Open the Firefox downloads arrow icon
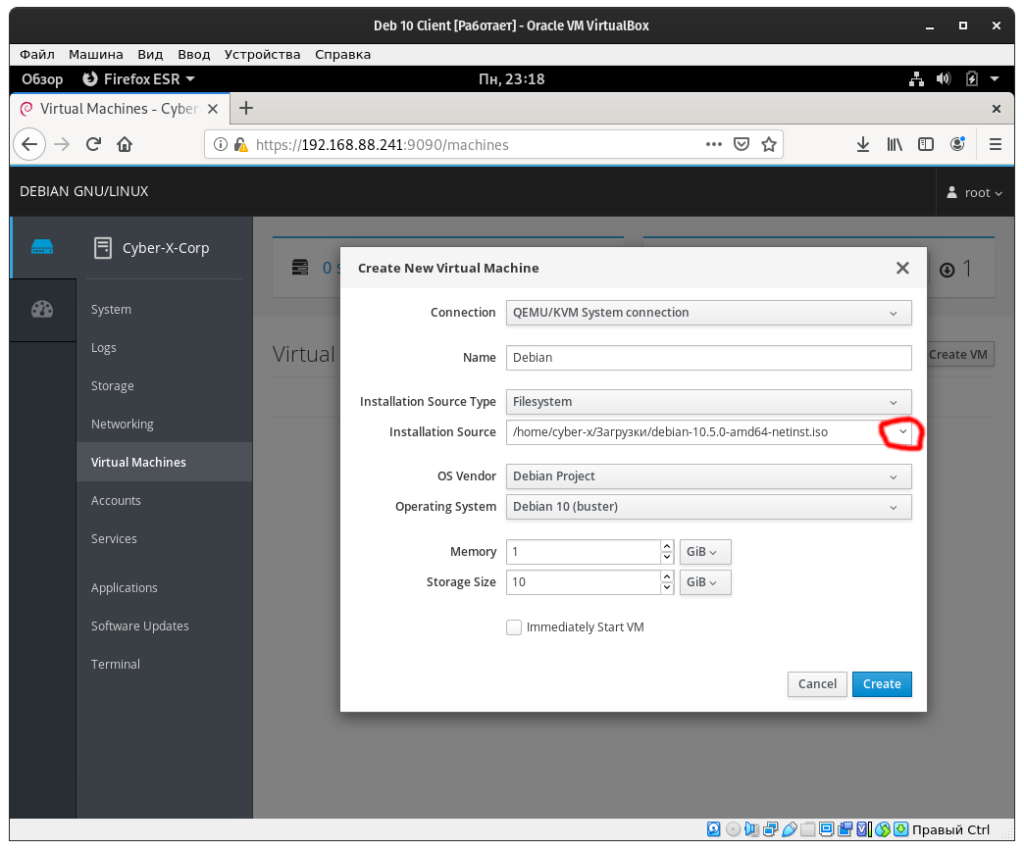1024x850 pixels. 863,144
